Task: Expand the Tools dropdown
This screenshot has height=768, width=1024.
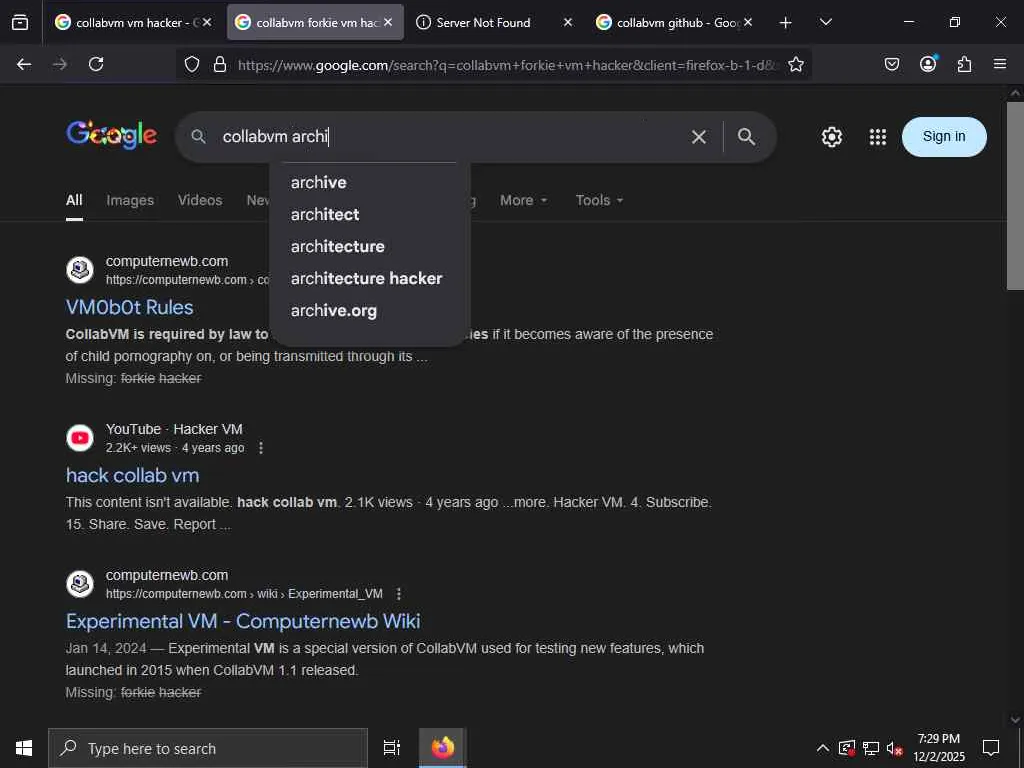Action: pos(599,200)
